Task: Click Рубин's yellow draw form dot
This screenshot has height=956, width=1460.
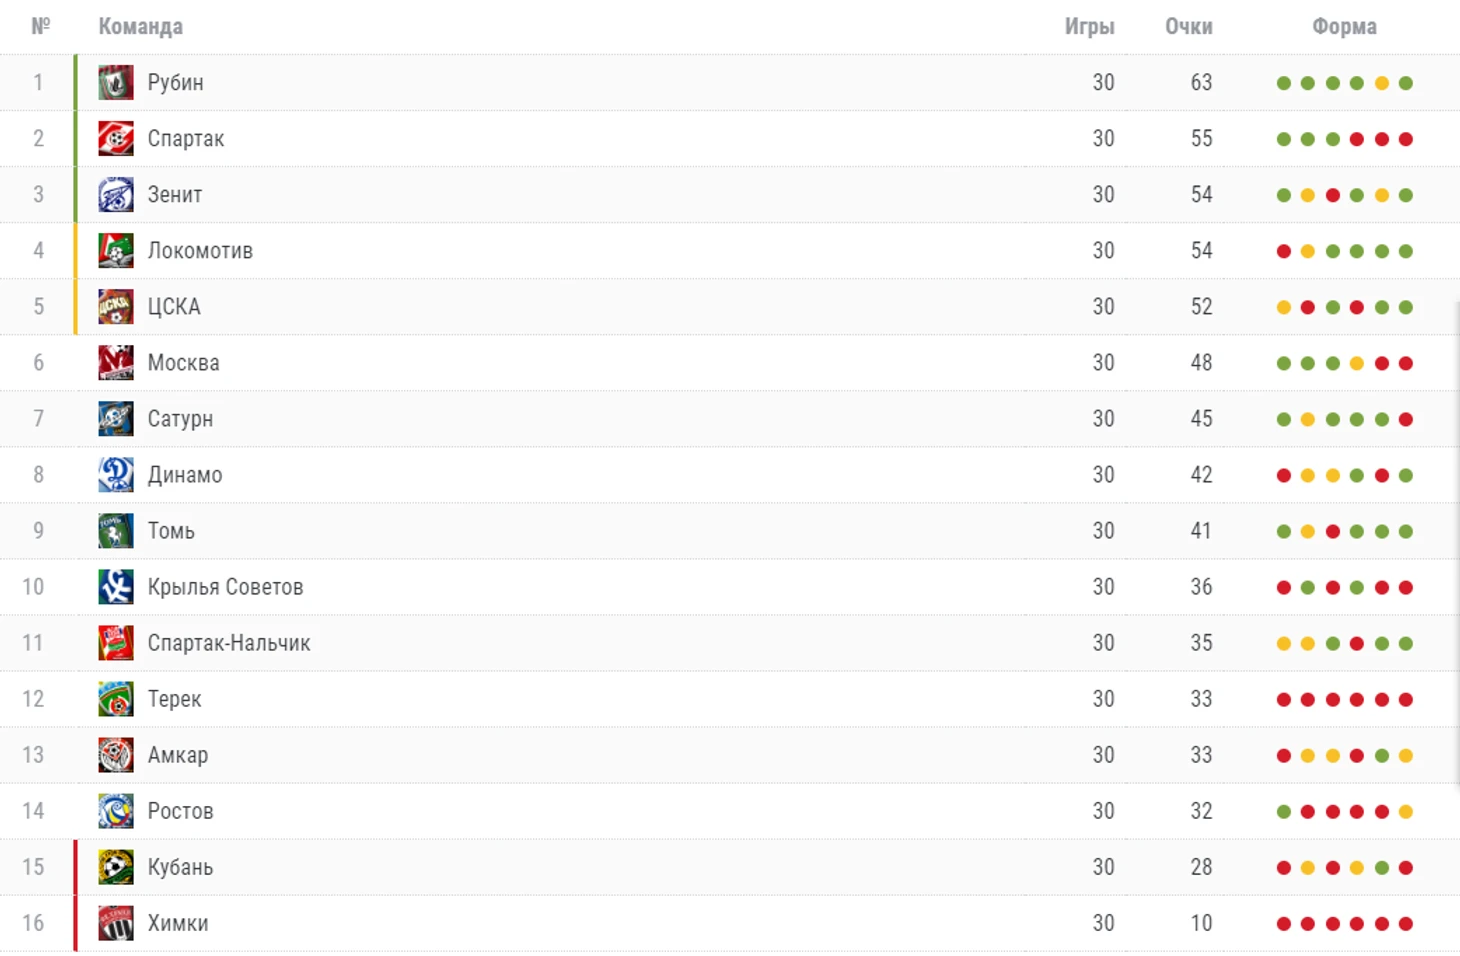Action: click(x=1381, y=83)
